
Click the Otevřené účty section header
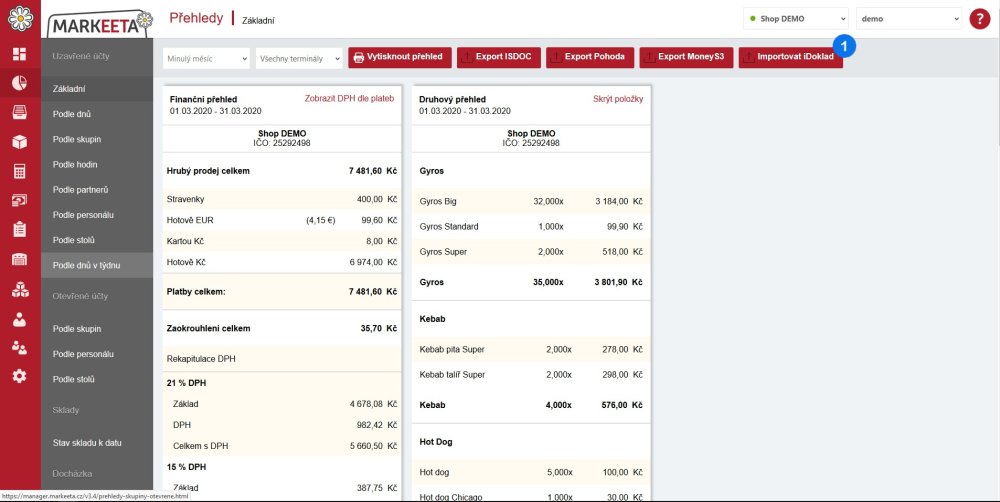[80, 296]
